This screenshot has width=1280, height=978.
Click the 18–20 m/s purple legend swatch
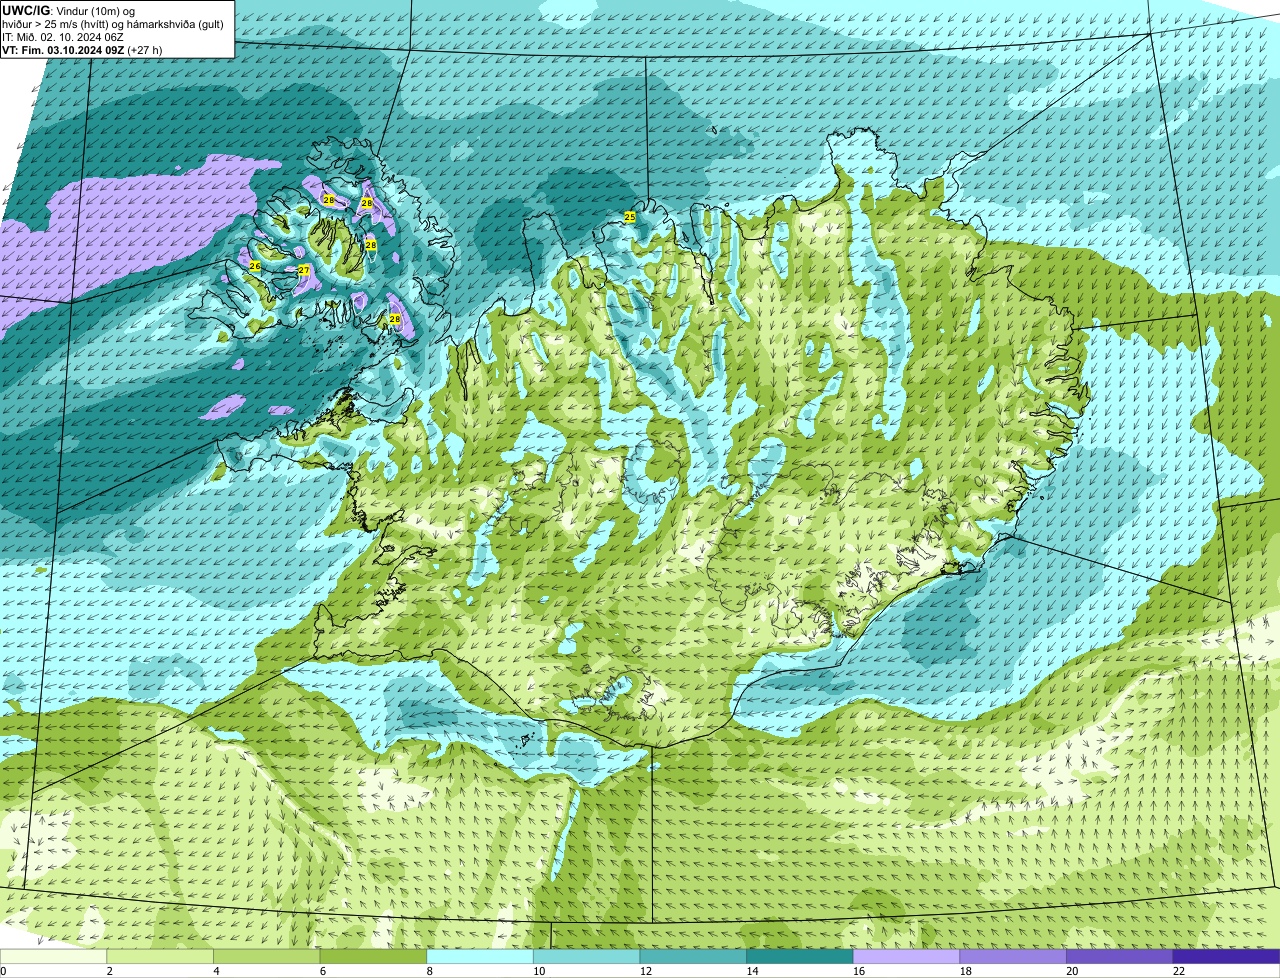(x=1012, y=956)
